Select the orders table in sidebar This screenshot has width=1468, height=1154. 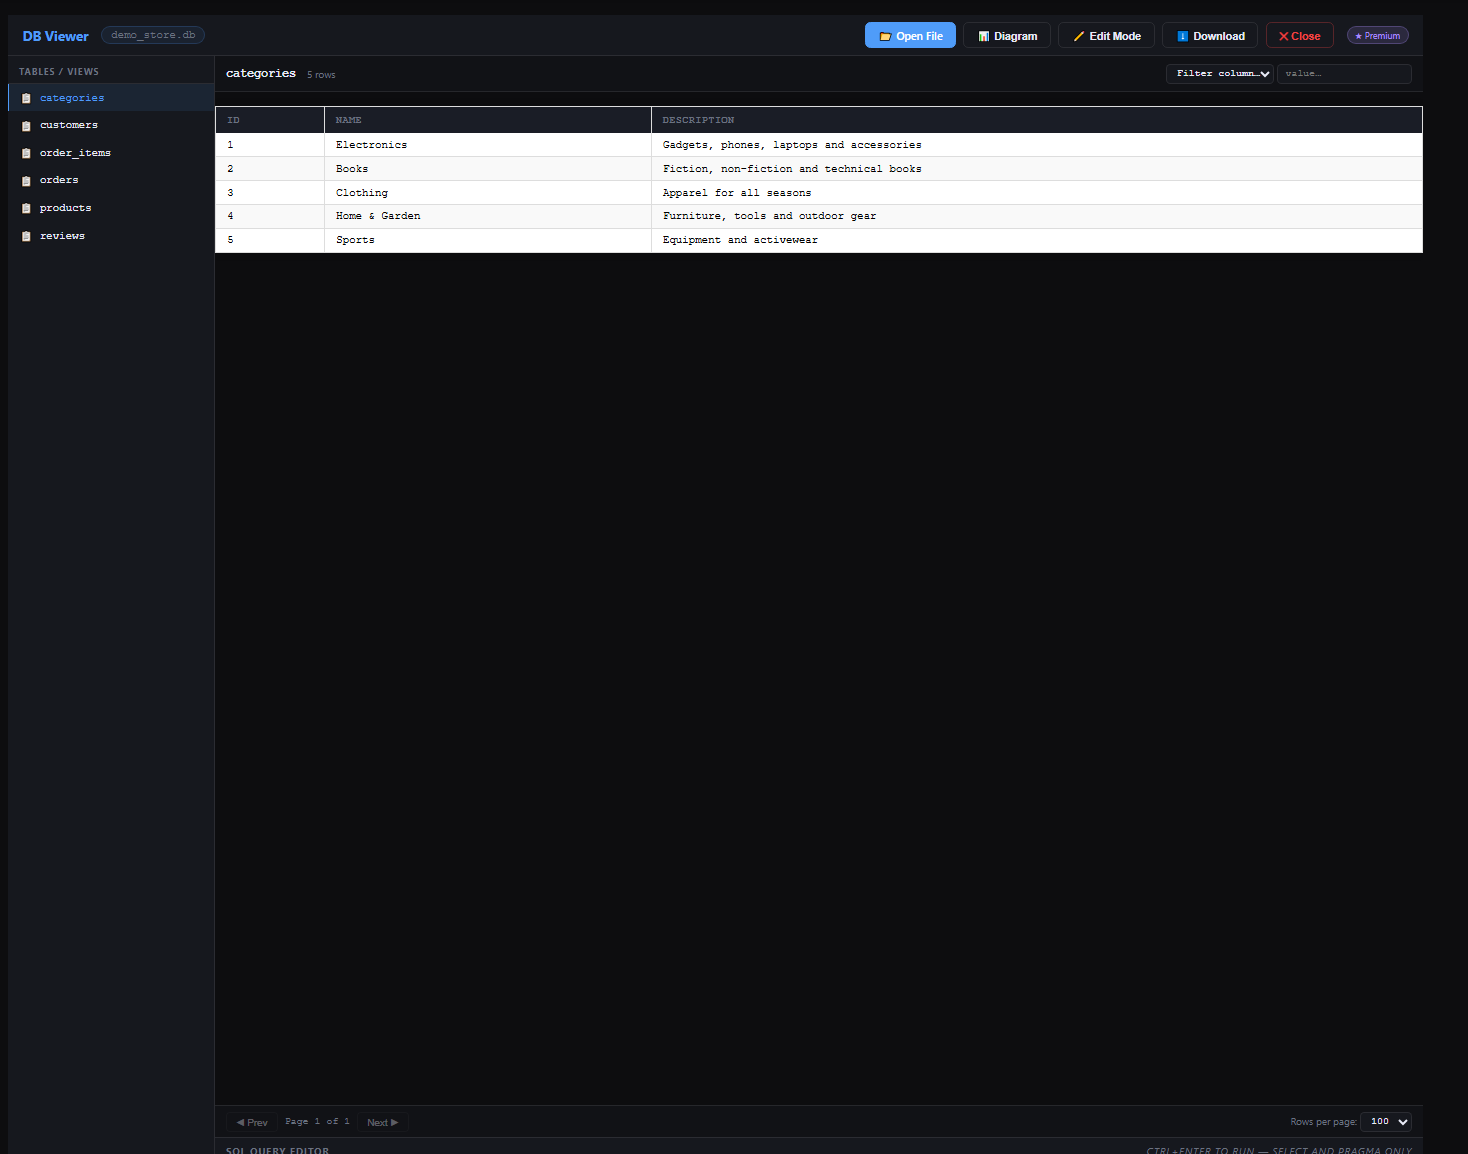click(x=59, y=180)
